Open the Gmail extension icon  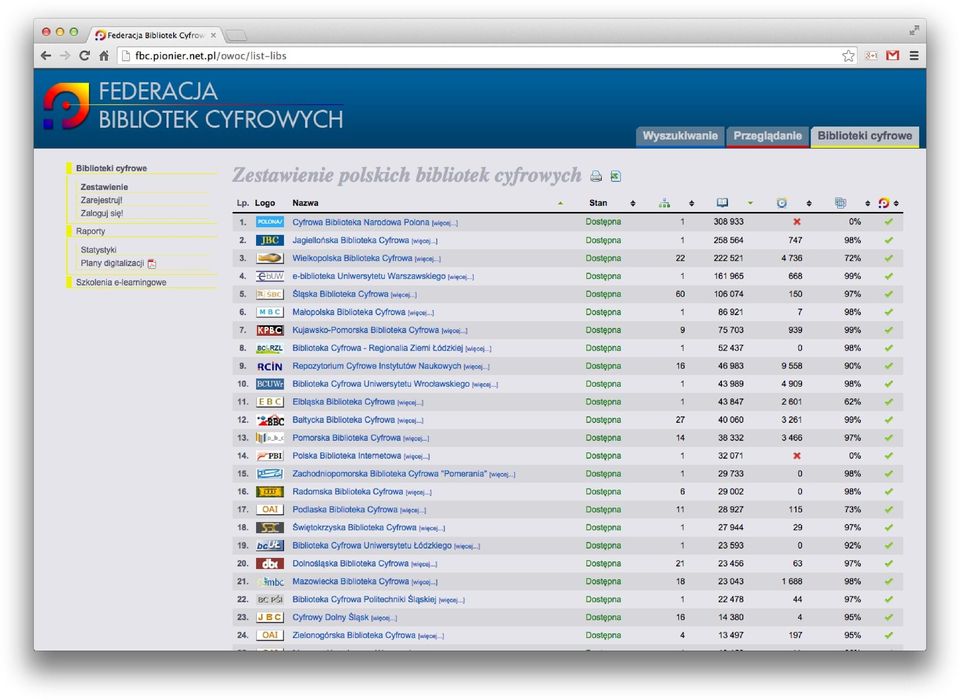(x=893, y=56)
